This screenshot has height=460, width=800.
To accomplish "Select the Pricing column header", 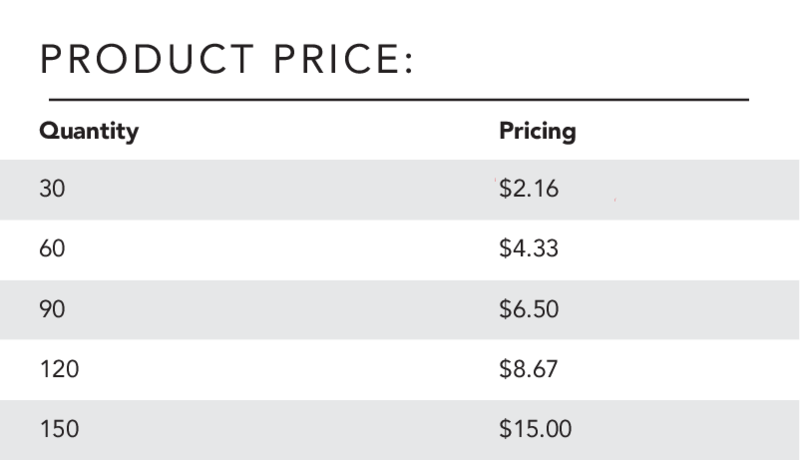I will coord(538,132).
